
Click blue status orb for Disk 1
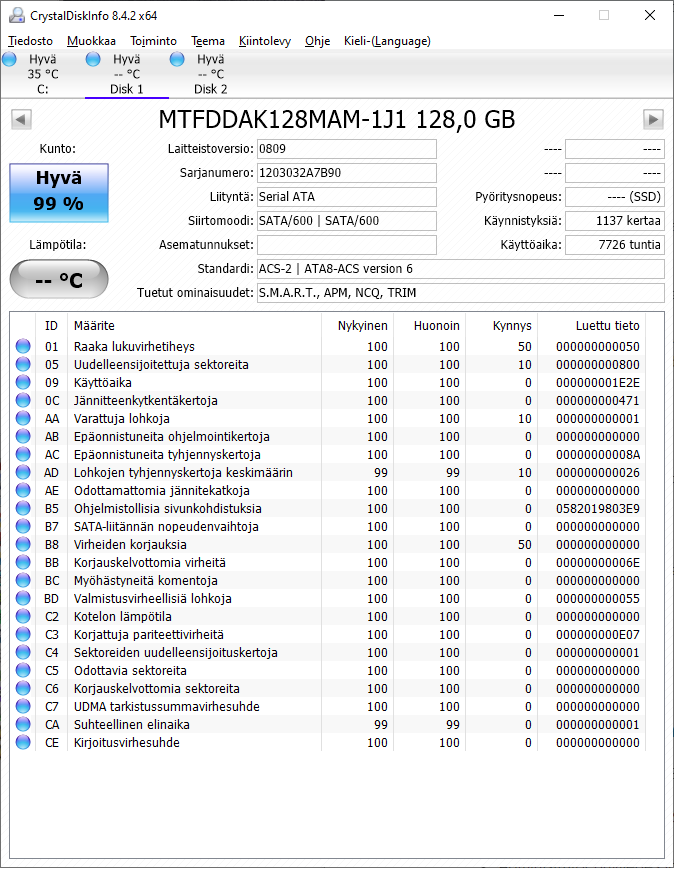93,59
